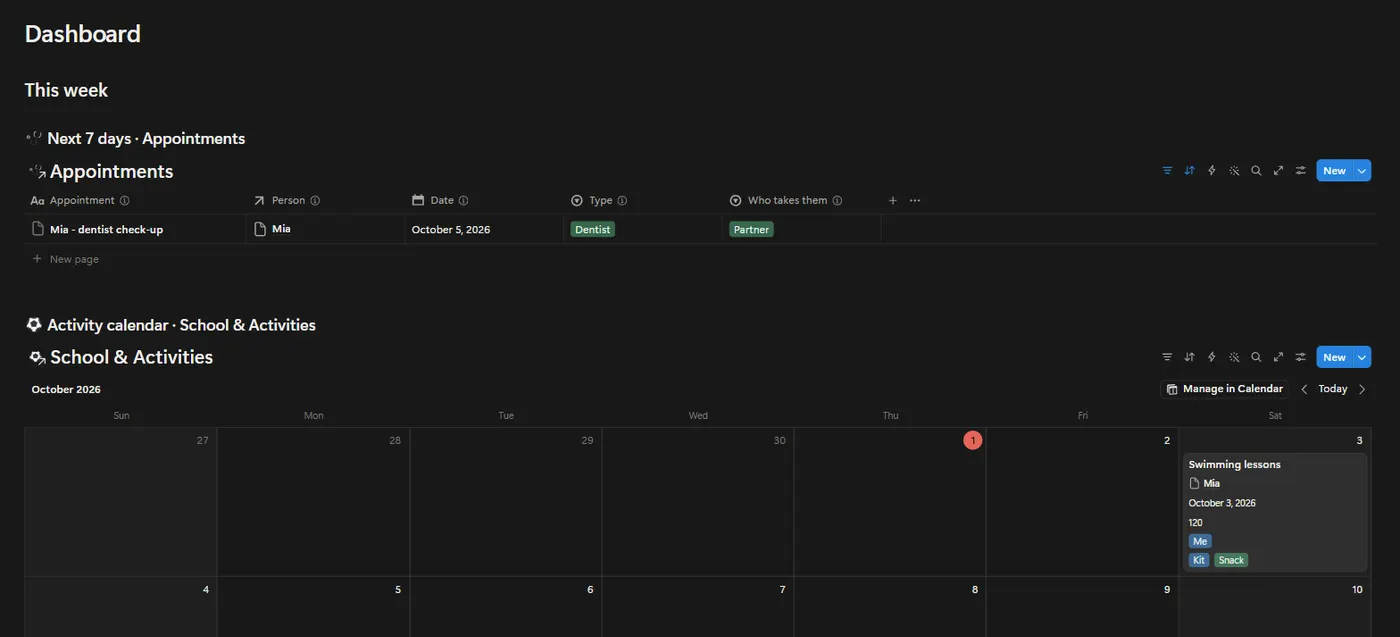Click School & Activities open-full-page arrows icon
This screenshot has height=637, width=1400.
[x=1278, y=357]
